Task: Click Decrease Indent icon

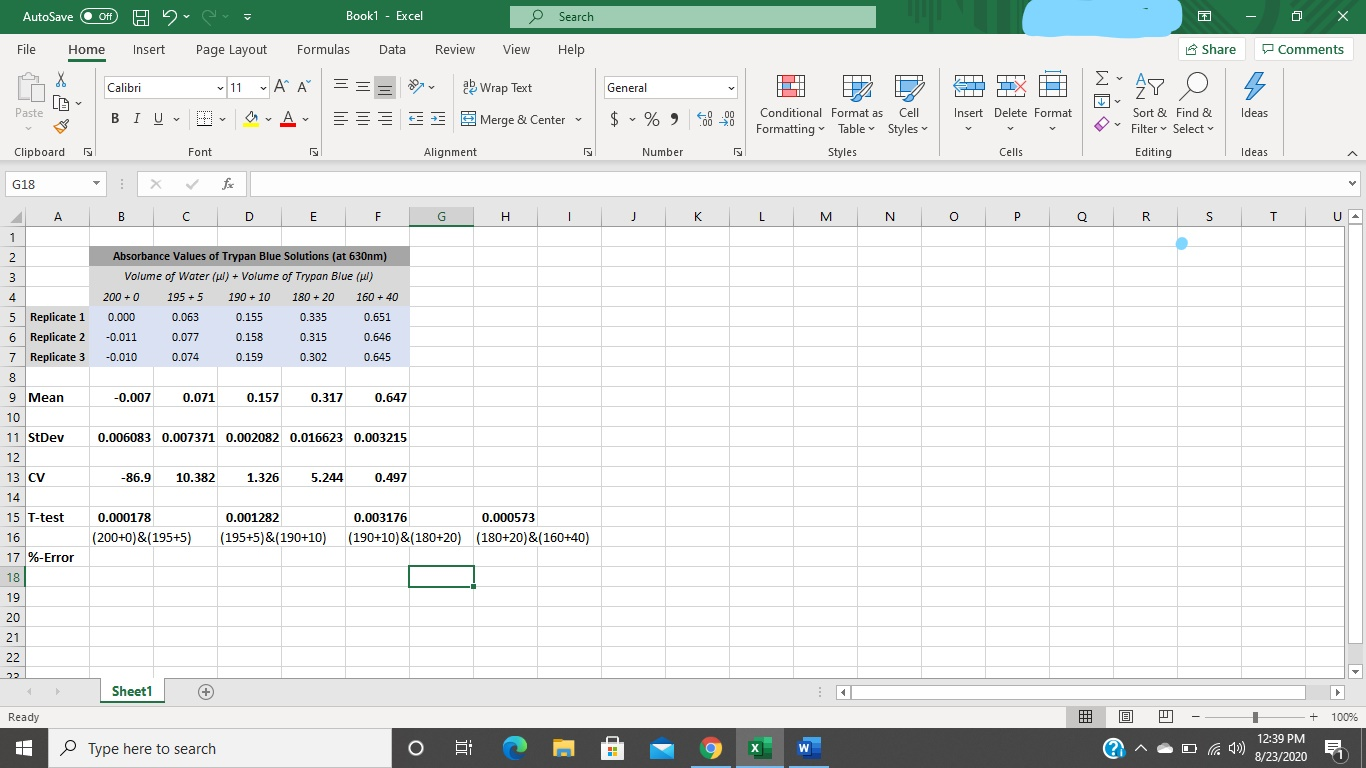Action: [415, 119]
